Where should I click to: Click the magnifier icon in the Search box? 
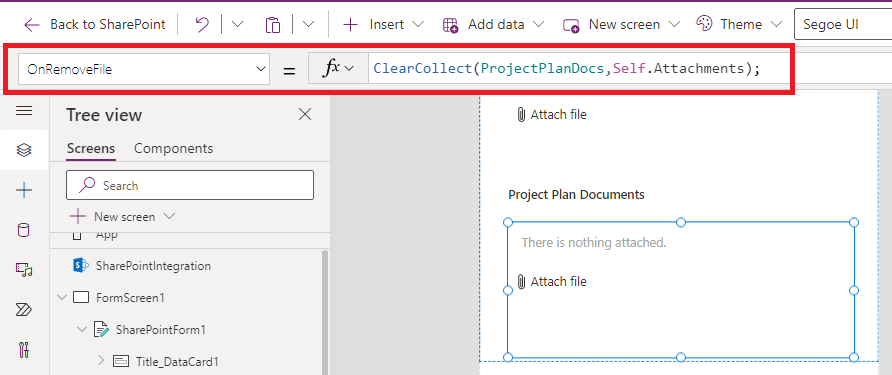click(x=86, y=185)
